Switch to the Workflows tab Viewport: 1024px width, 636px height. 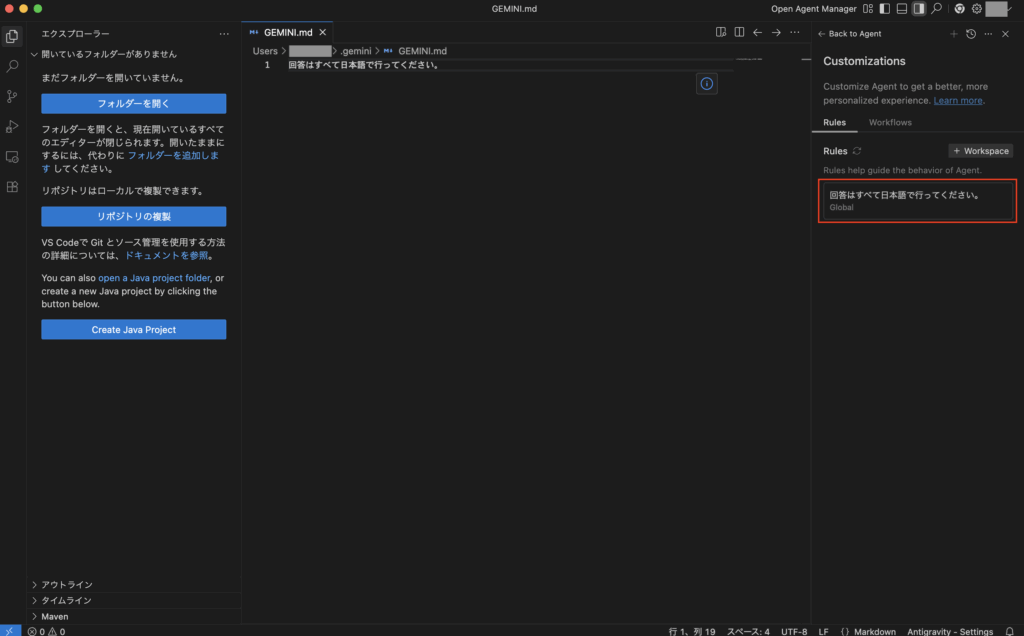(890, 122)
